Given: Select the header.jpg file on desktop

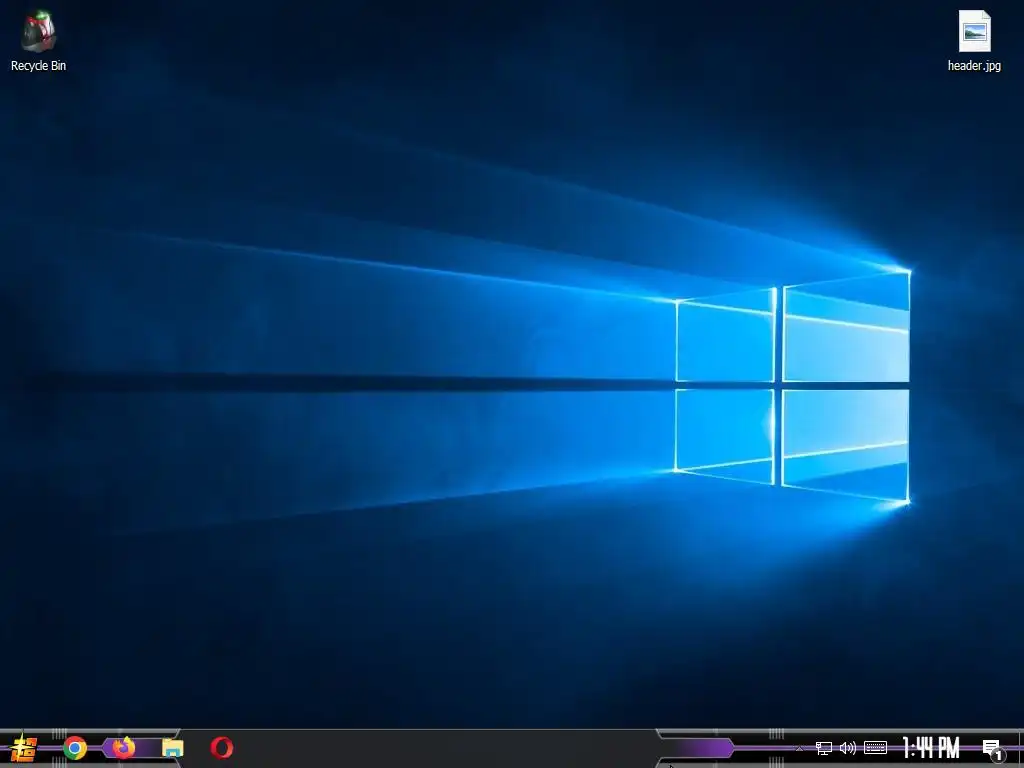Looking at the screenshot, I should 974,40.
